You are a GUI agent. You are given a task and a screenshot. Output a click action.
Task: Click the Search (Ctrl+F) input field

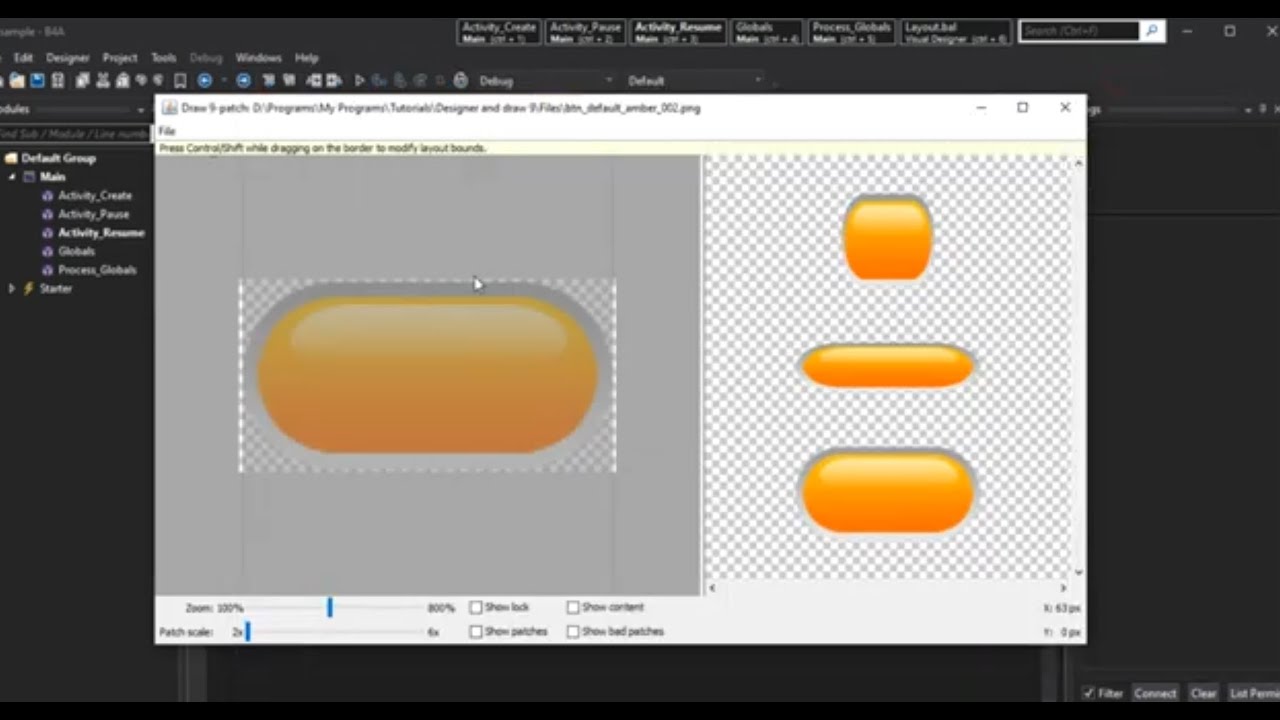[1080, 31]
